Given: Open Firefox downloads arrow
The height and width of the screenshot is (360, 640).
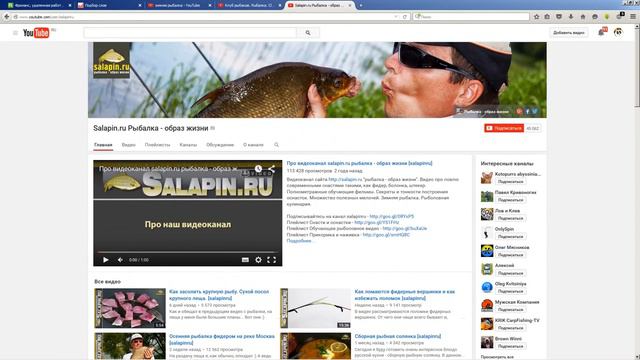Looking at the screenshot, I should [571, 17].
